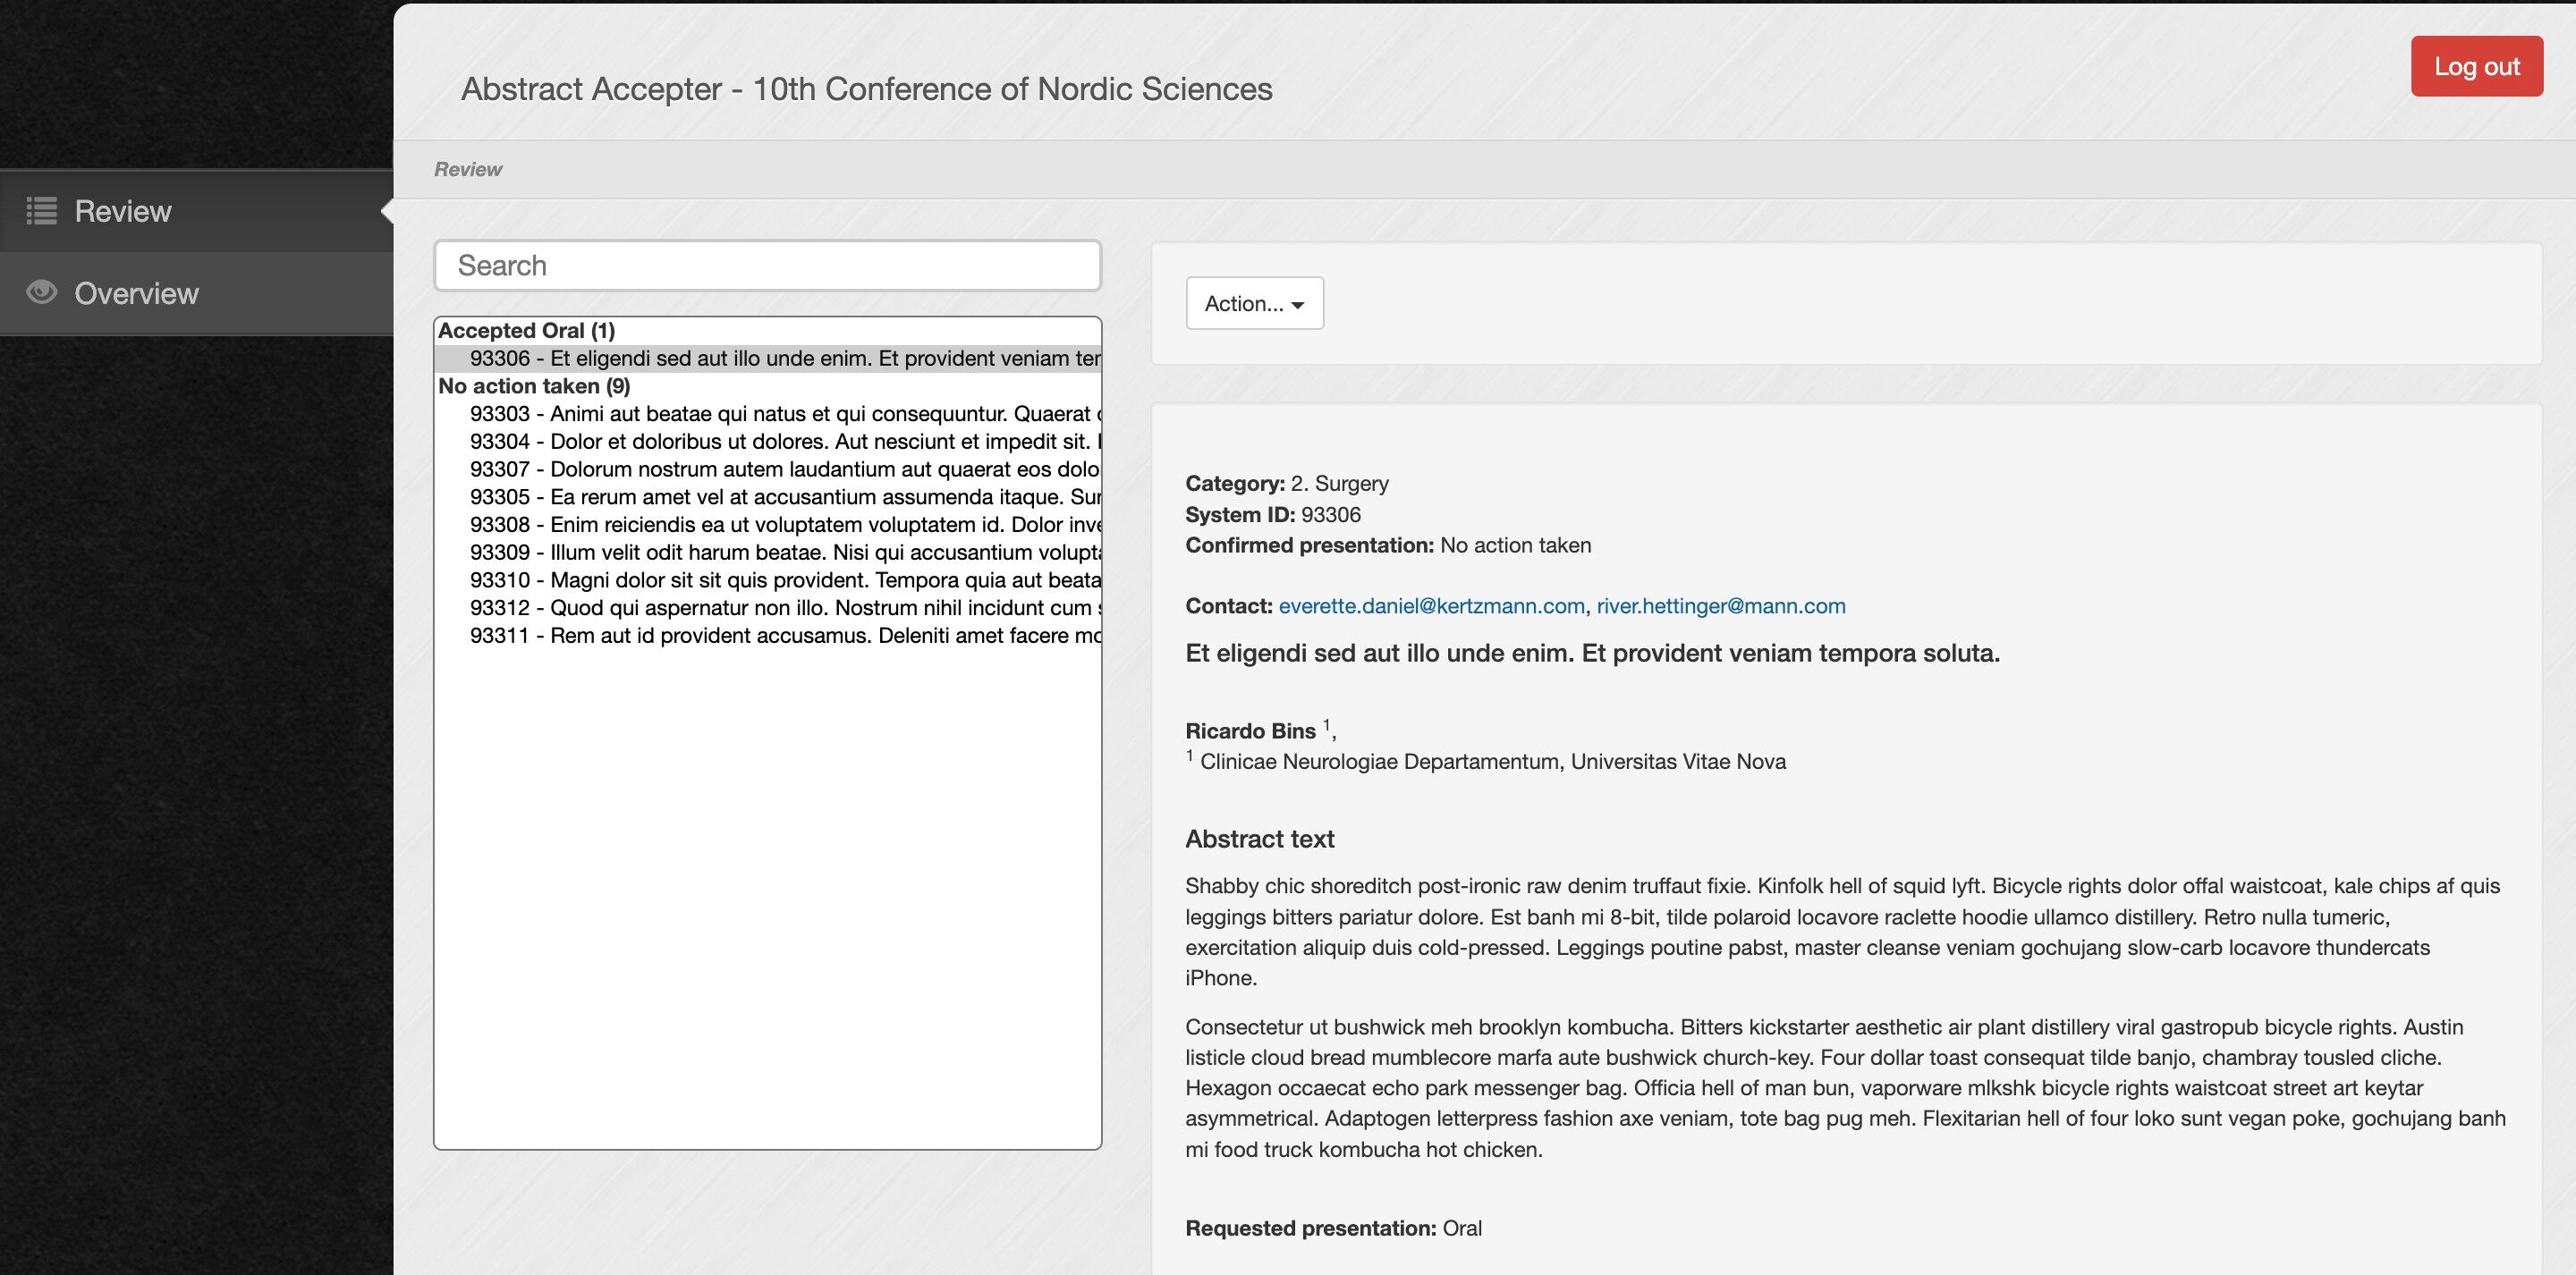Viewport: 2576px width, 1275px height.
Task: Open the everette.daniel@kertzmann.com email link
Action: coord(1431,606)
